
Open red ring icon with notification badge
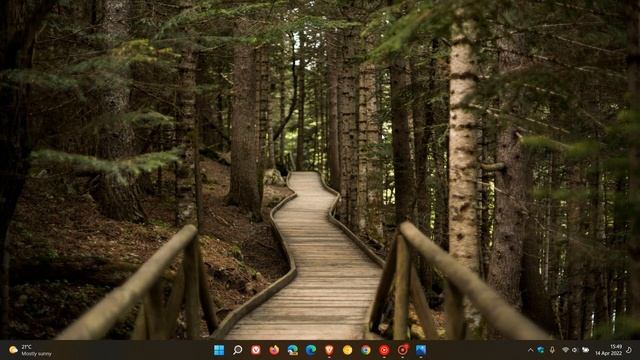pyautogui.click(x=402, y=350)
